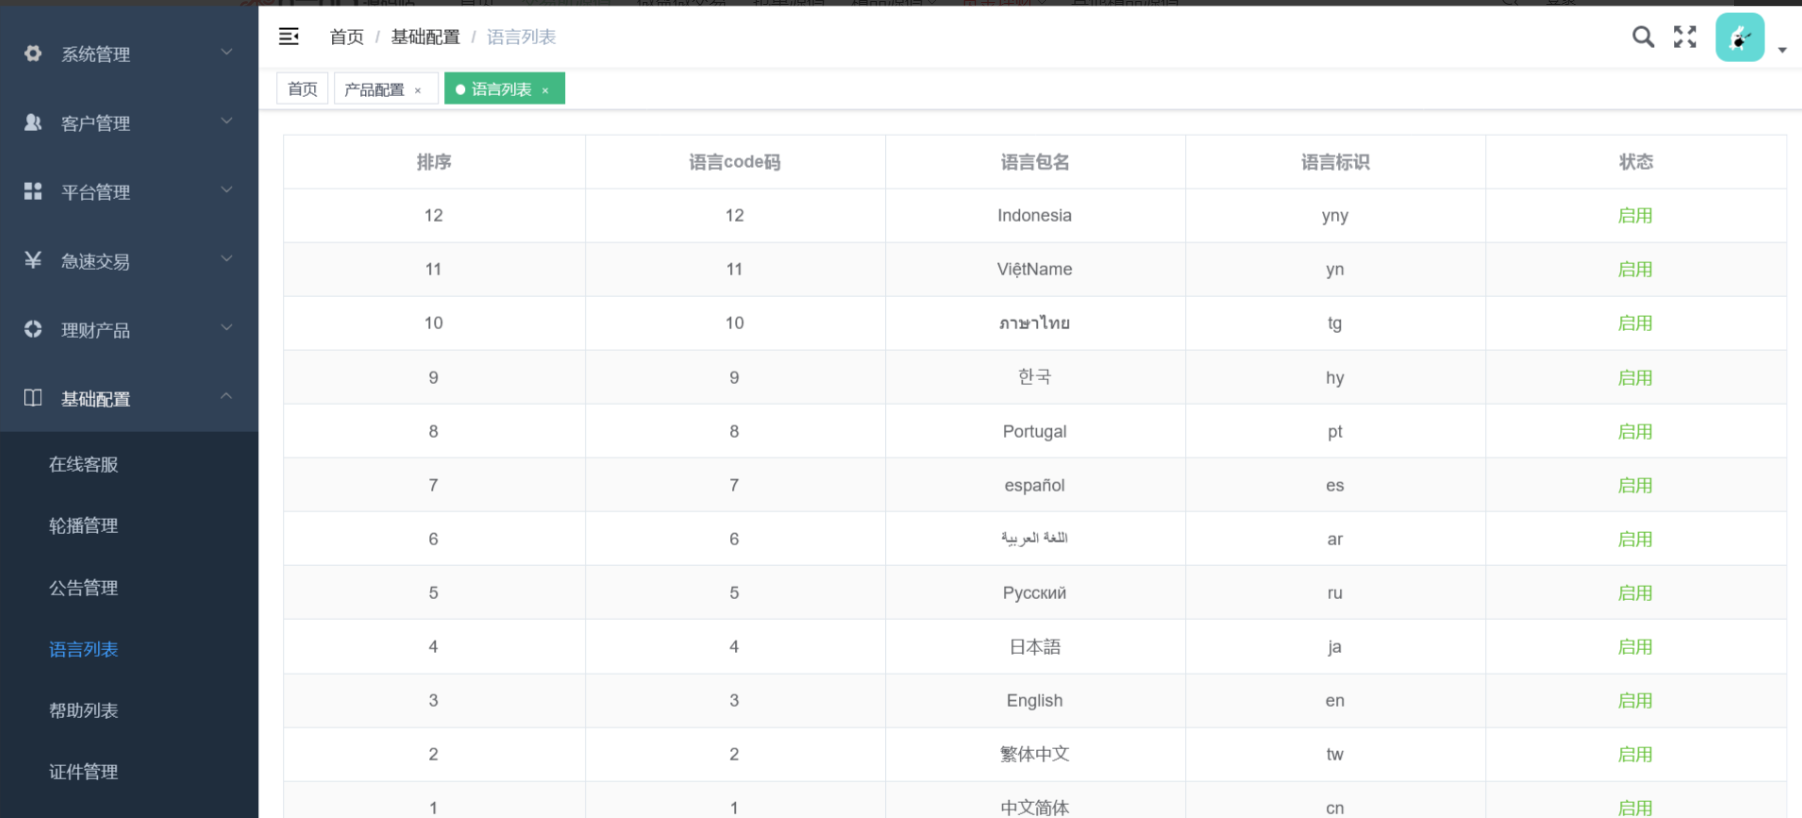The width and height of the screenshot is (1802, 818).
Task: Click the hamburger sidebar collapse icon
Action: pos(289,37)
